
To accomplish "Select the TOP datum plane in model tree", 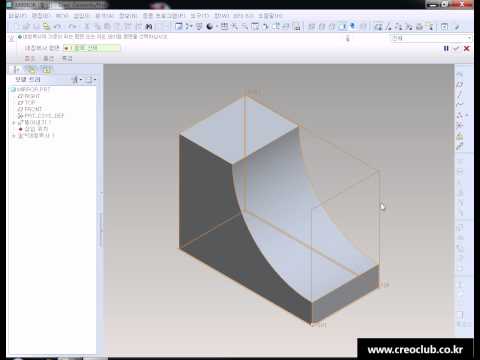I will point(27,103).
